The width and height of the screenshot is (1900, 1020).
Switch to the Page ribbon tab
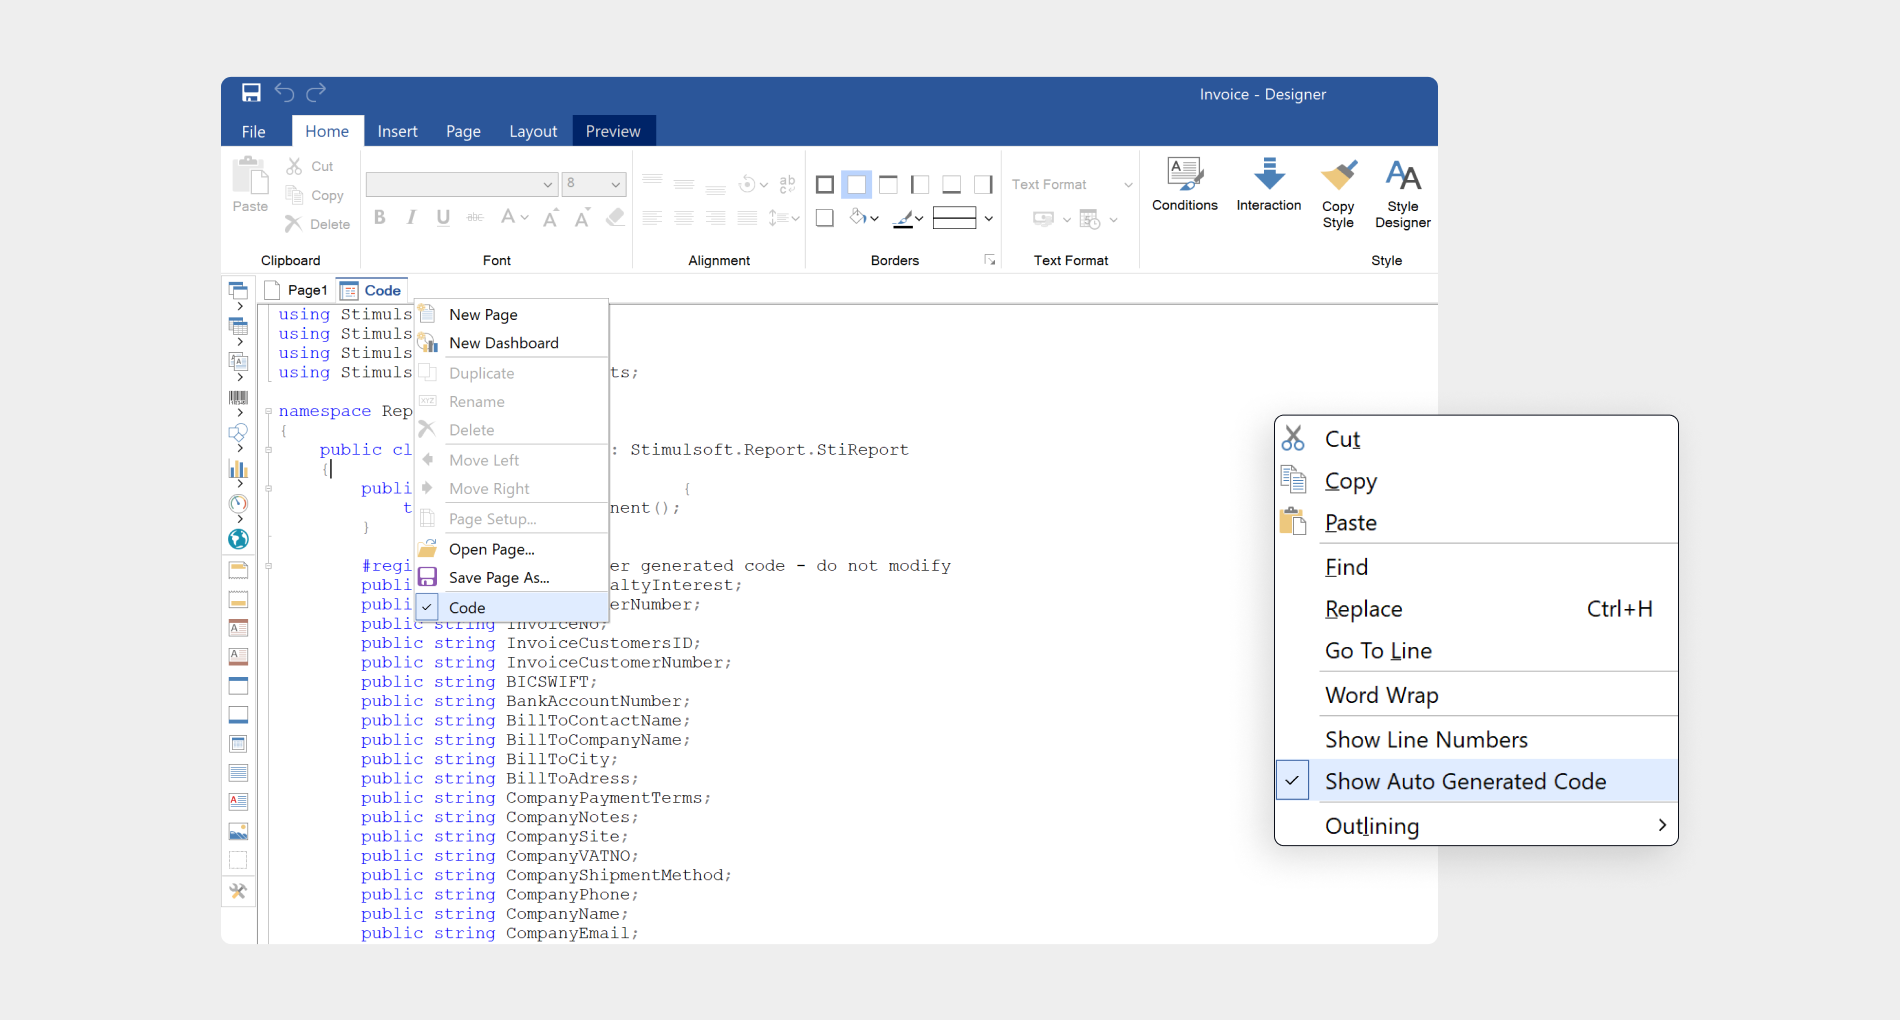click(463, 131)
